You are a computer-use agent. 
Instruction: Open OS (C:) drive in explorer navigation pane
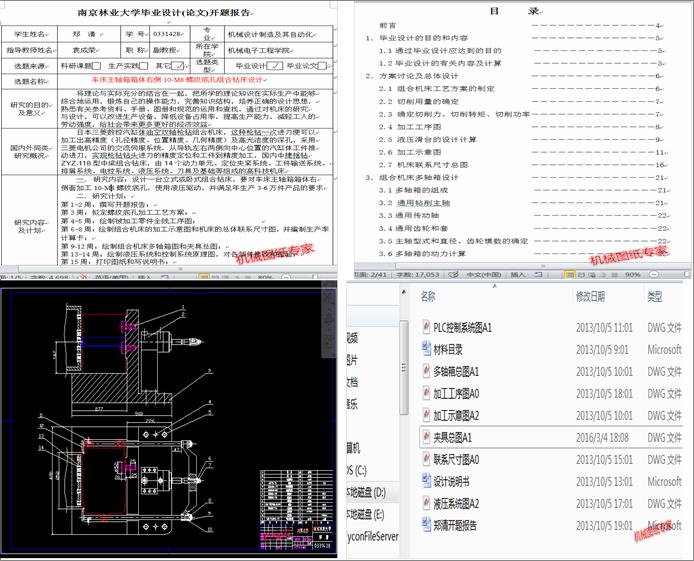357,470
